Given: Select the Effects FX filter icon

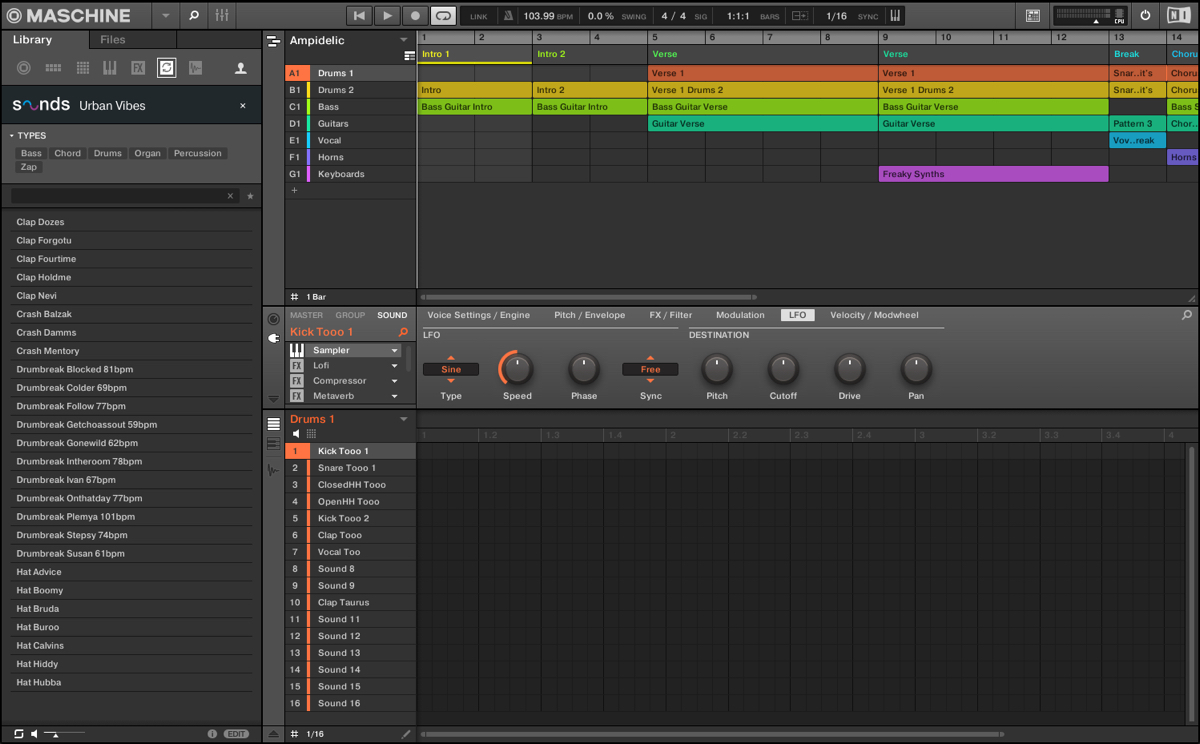Looking at the screenshot, I should pos(138,68).
